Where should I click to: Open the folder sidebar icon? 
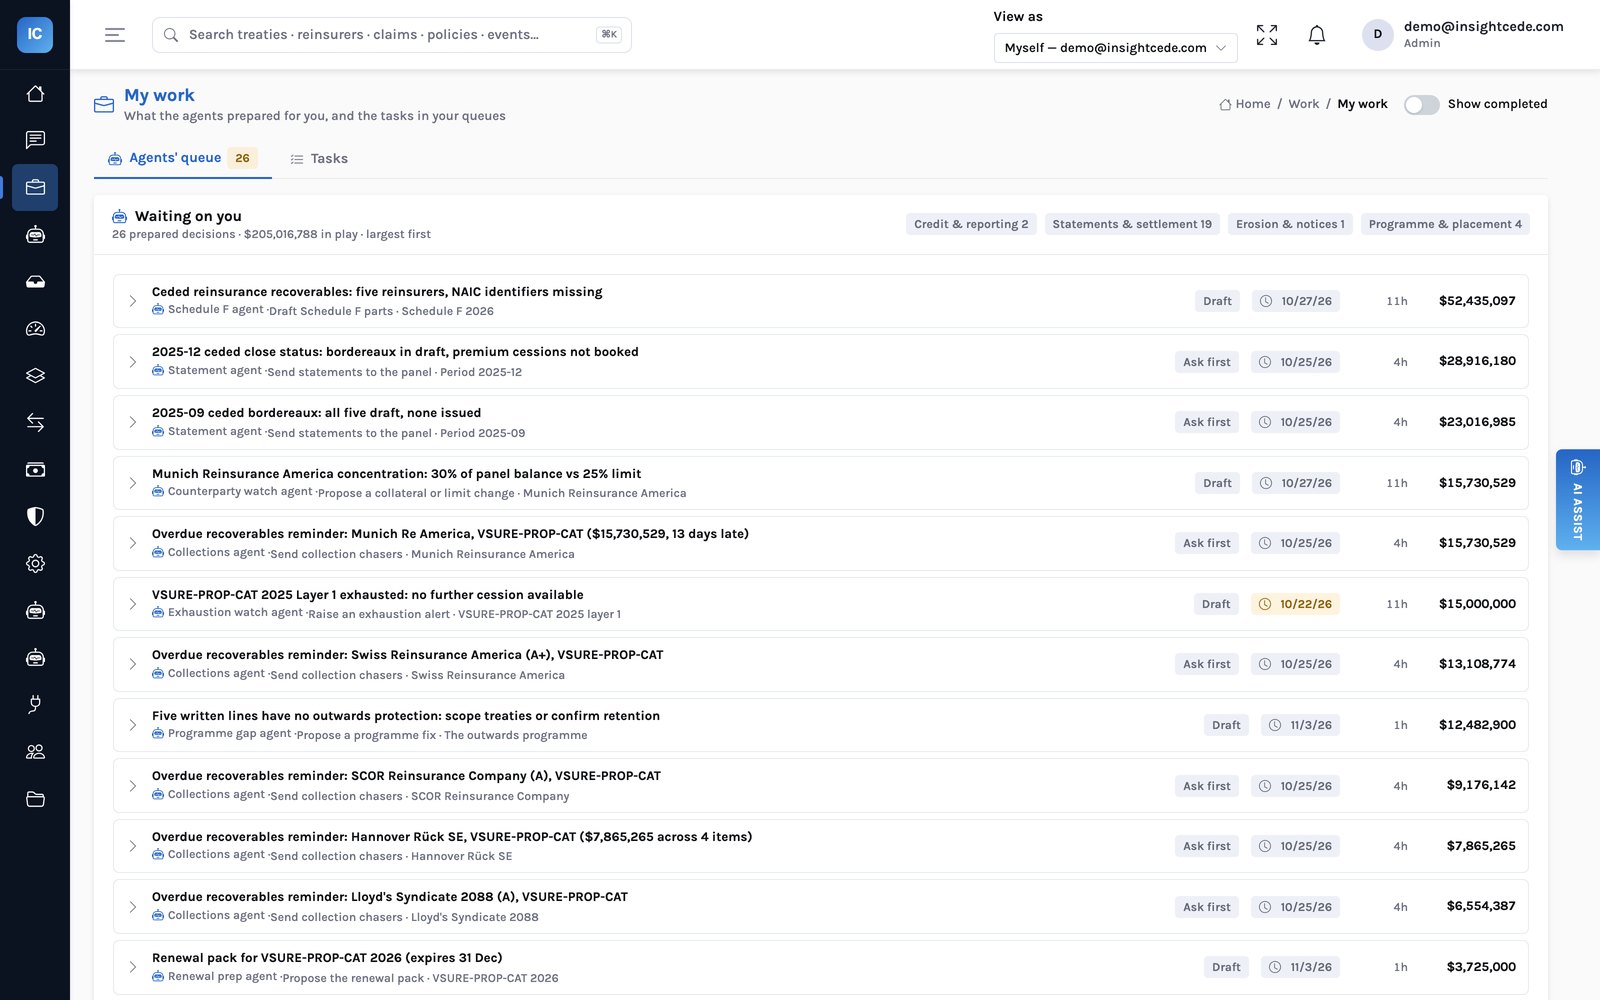click(35, 799)
